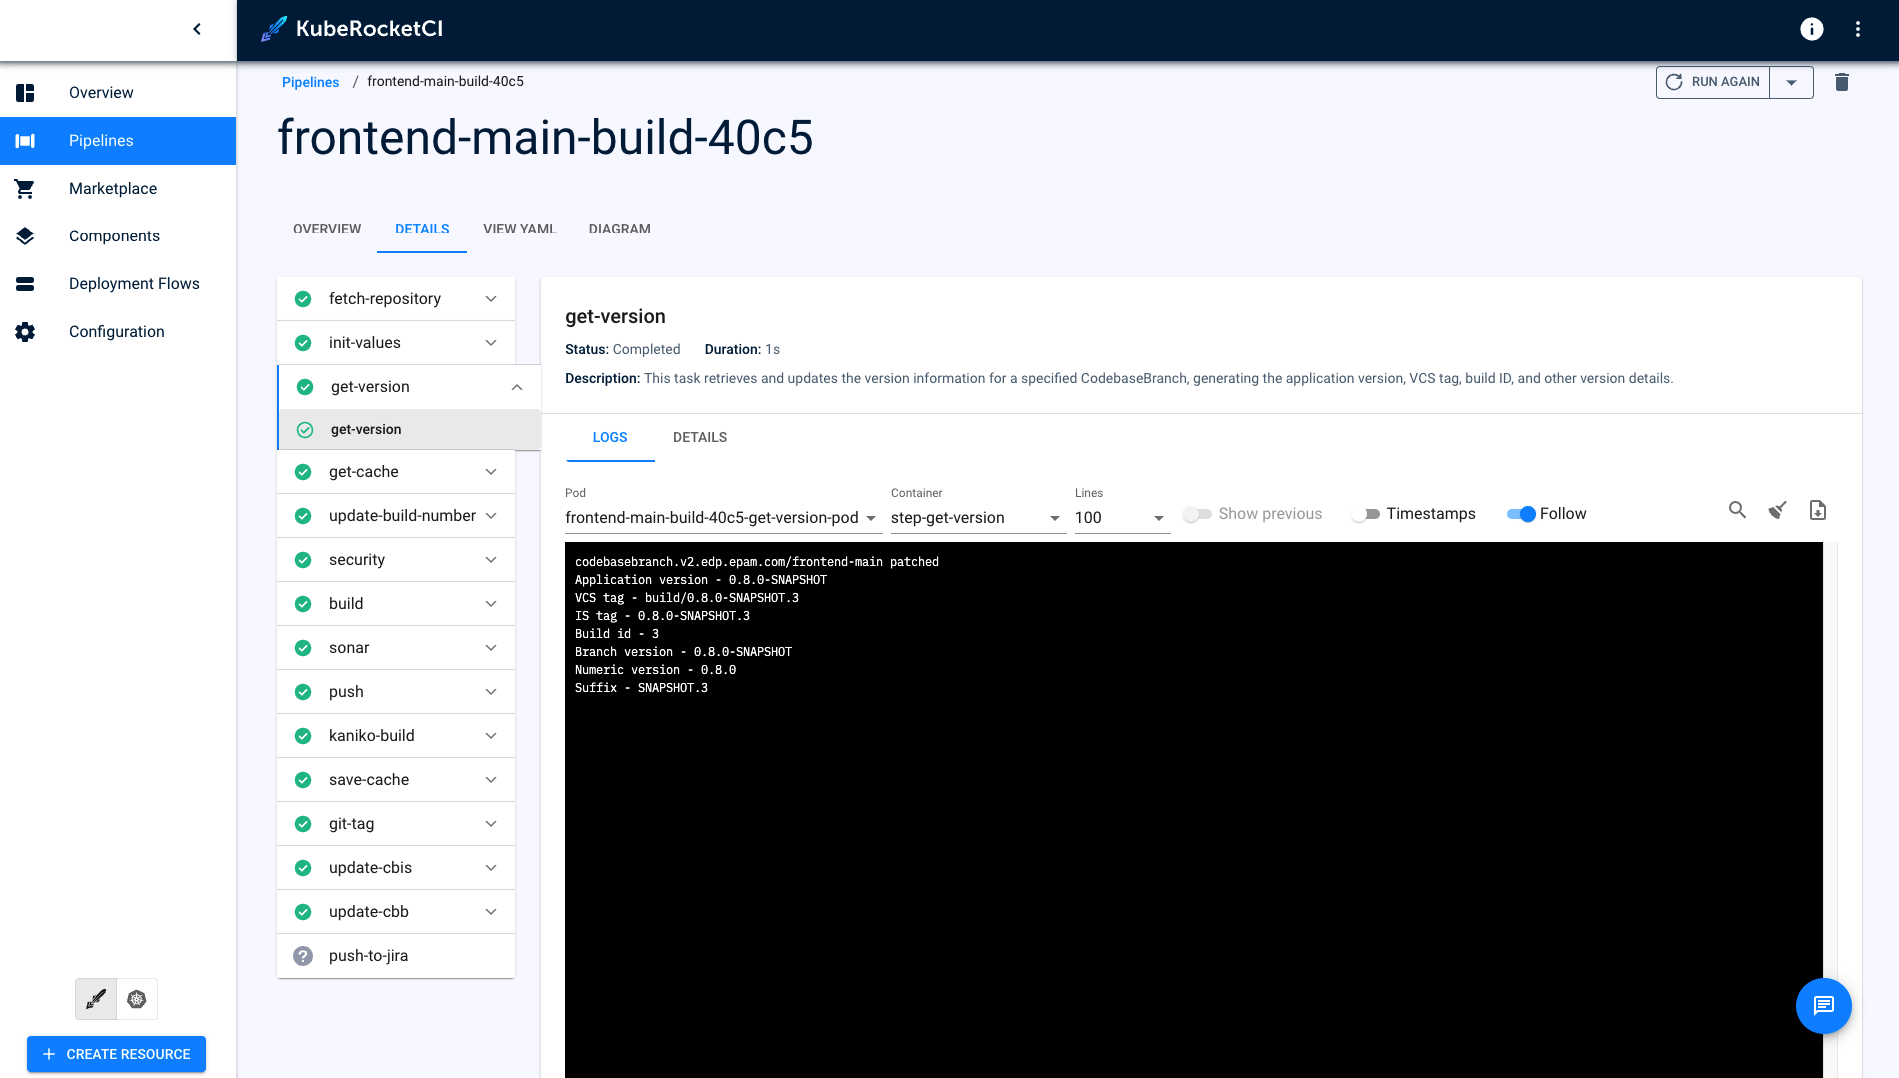This screenshot has width=1899, height=1078.
Task: Click the sonar task status icon
Action: [x=303, y=648]
